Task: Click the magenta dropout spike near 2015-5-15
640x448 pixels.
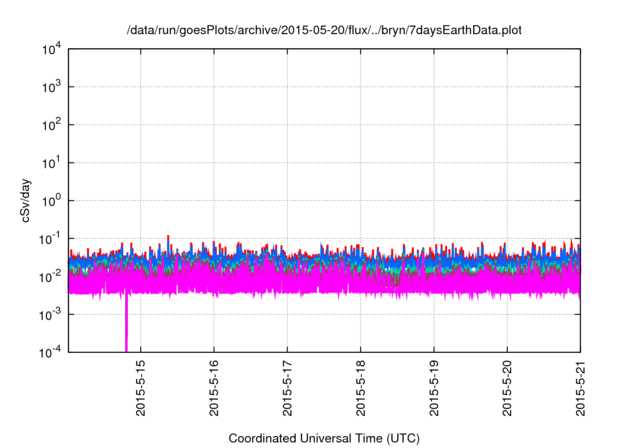Action: tap(126, 322)
